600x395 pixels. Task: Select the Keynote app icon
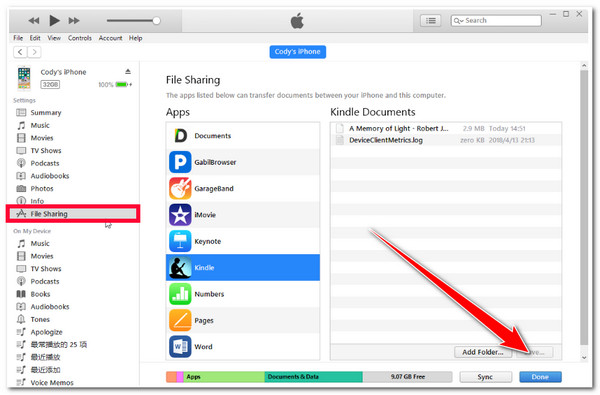click(180, 241)
